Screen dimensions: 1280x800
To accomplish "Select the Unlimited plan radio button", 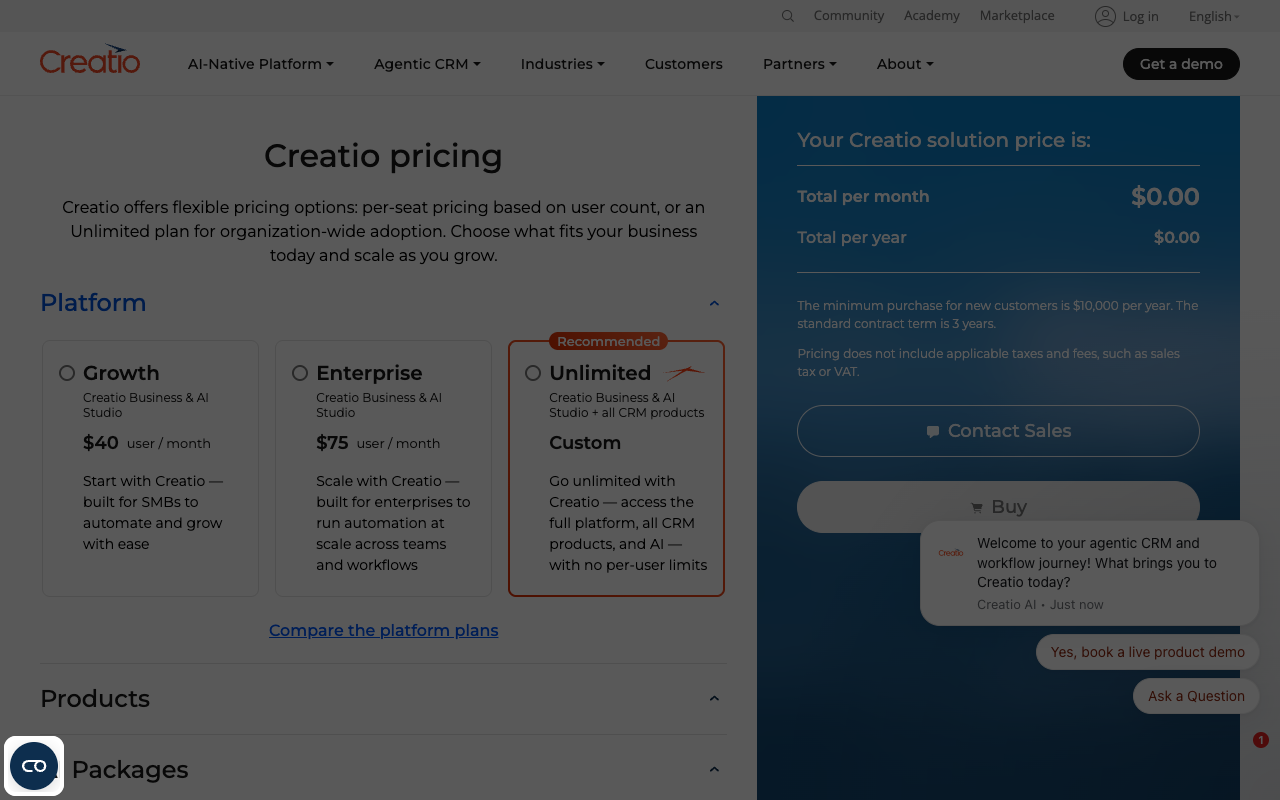I will 533,373.
